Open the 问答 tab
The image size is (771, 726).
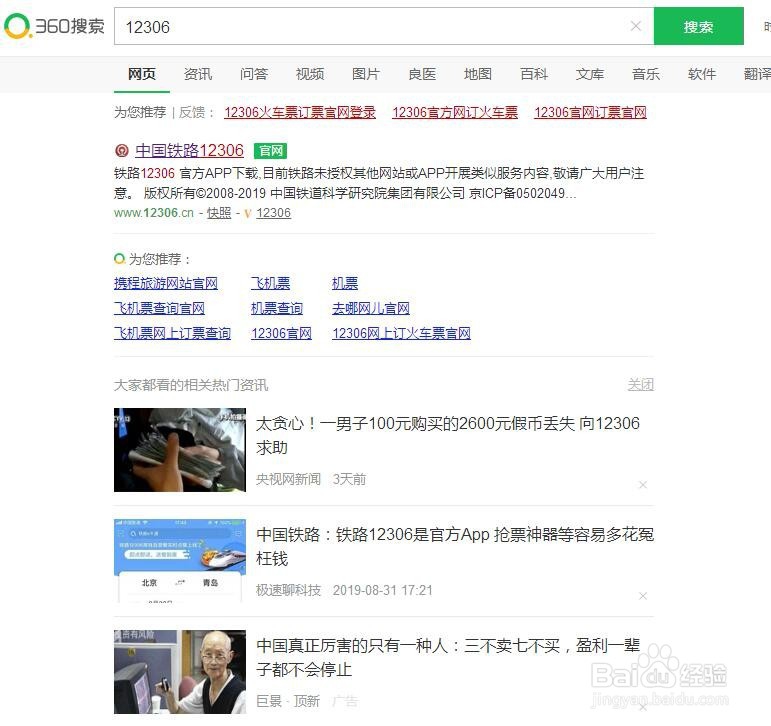tap(254, 74)
